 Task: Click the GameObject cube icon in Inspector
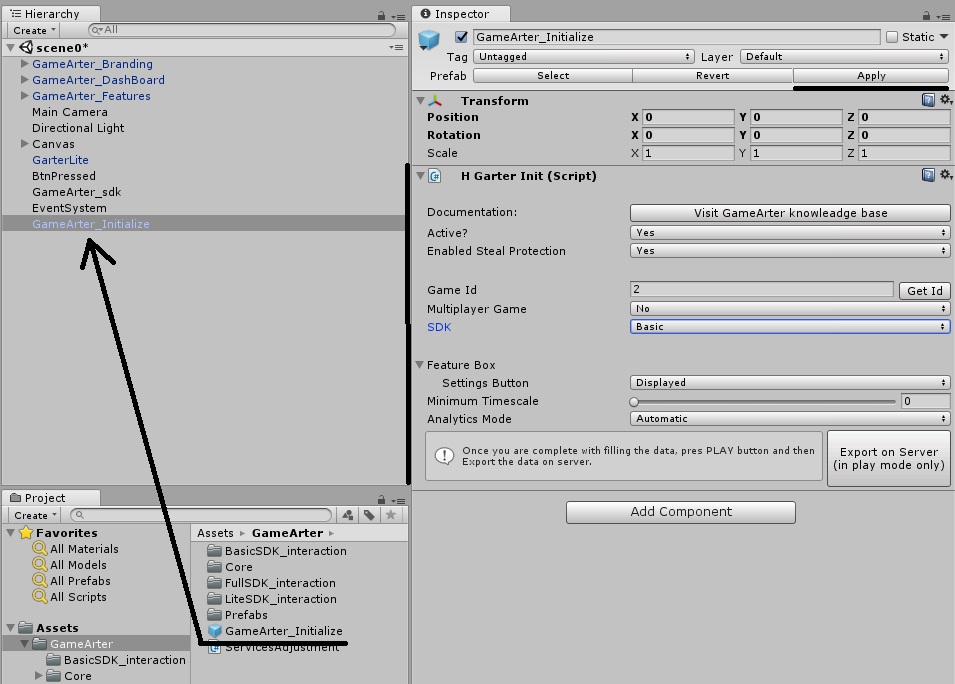tap(430, 41)
